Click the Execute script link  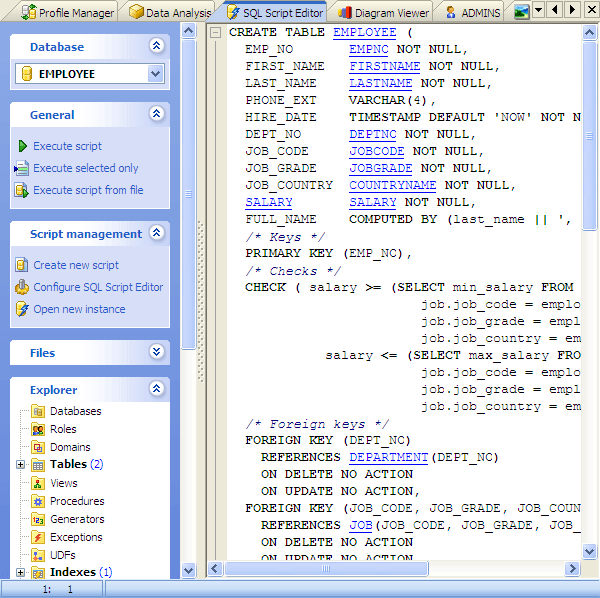(67, 146)
